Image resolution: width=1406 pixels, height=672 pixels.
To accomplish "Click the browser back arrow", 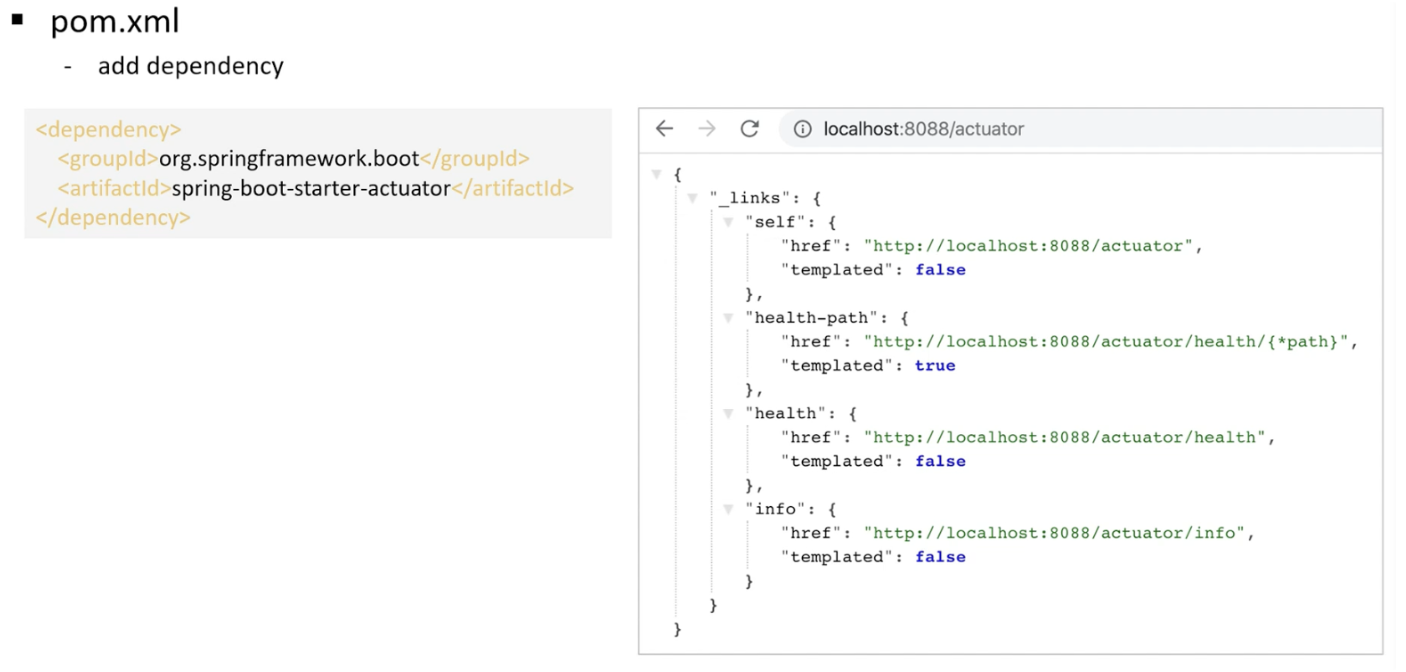I will [x=664, y=129].
